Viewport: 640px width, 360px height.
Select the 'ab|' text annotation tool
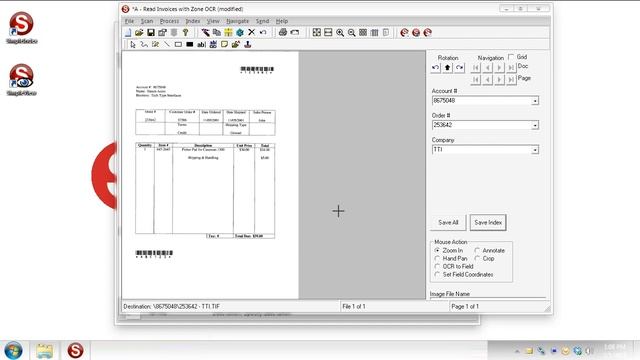pyautogui.click(x=201, y=44)
